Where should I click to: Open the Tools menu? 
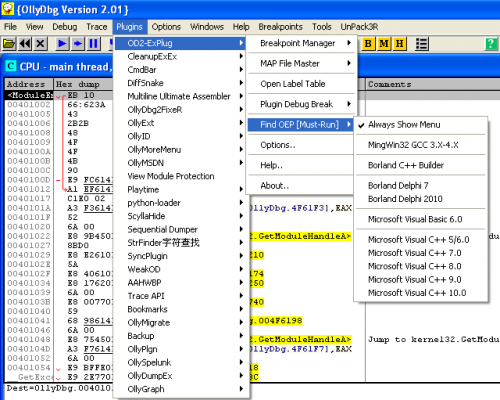pyautogui.click(x=322, y=27)
